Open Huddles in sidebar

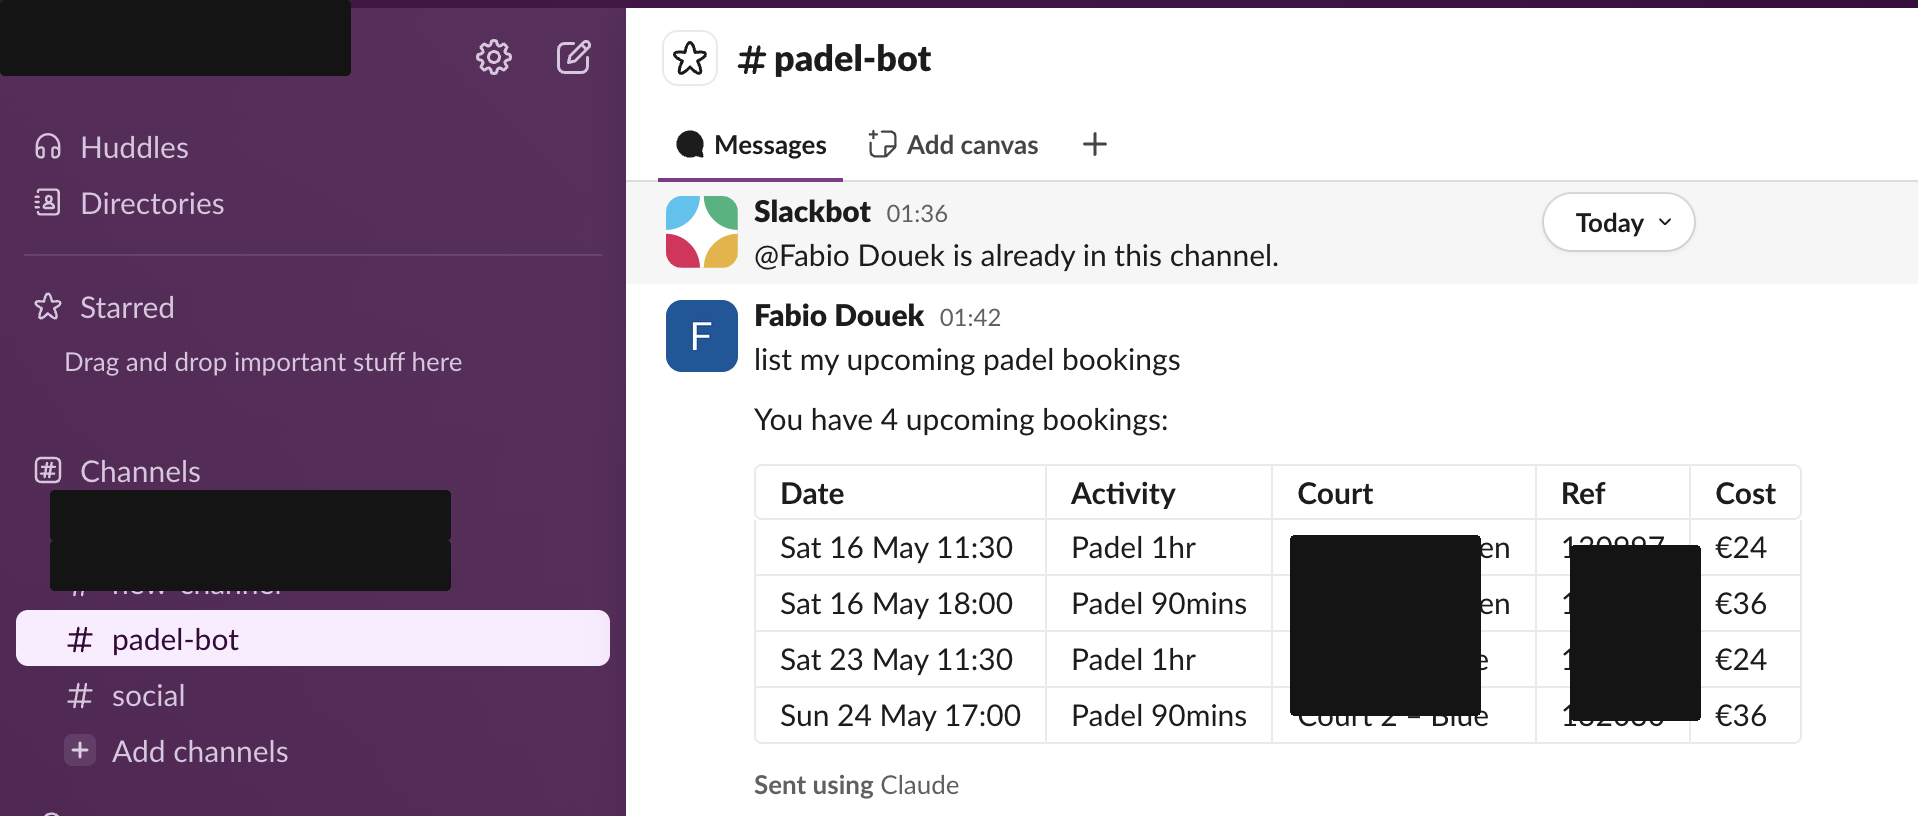(x=134, y=147)
